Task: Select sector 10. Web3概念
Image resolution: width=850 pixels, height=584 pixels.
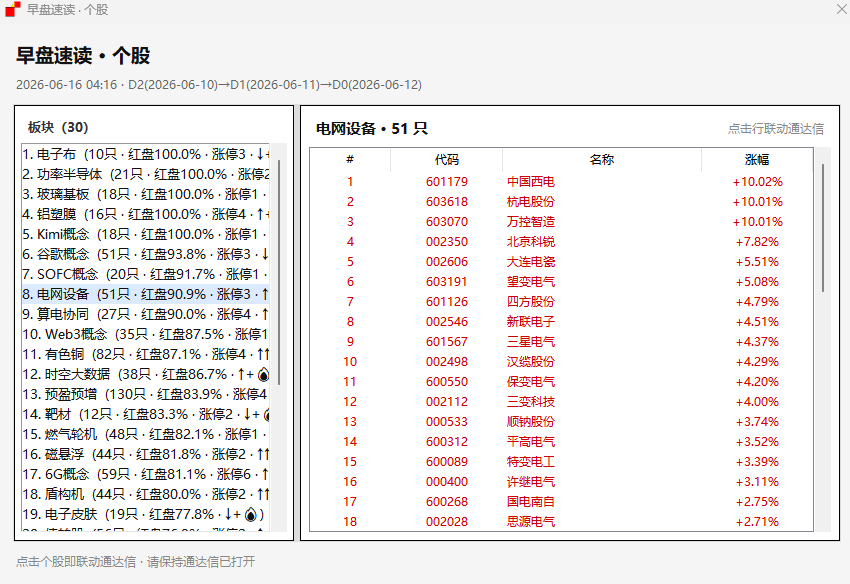Action: [145, 335]
